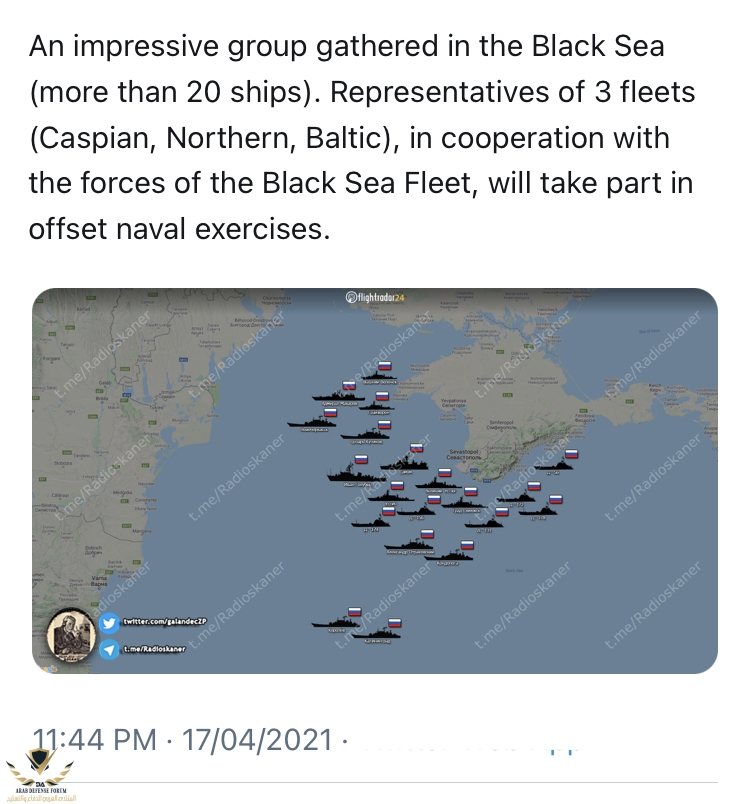750x804 pixels.
Task: Click the 11:44 PM tweet timestamp
Action: (x=95, y=740)
